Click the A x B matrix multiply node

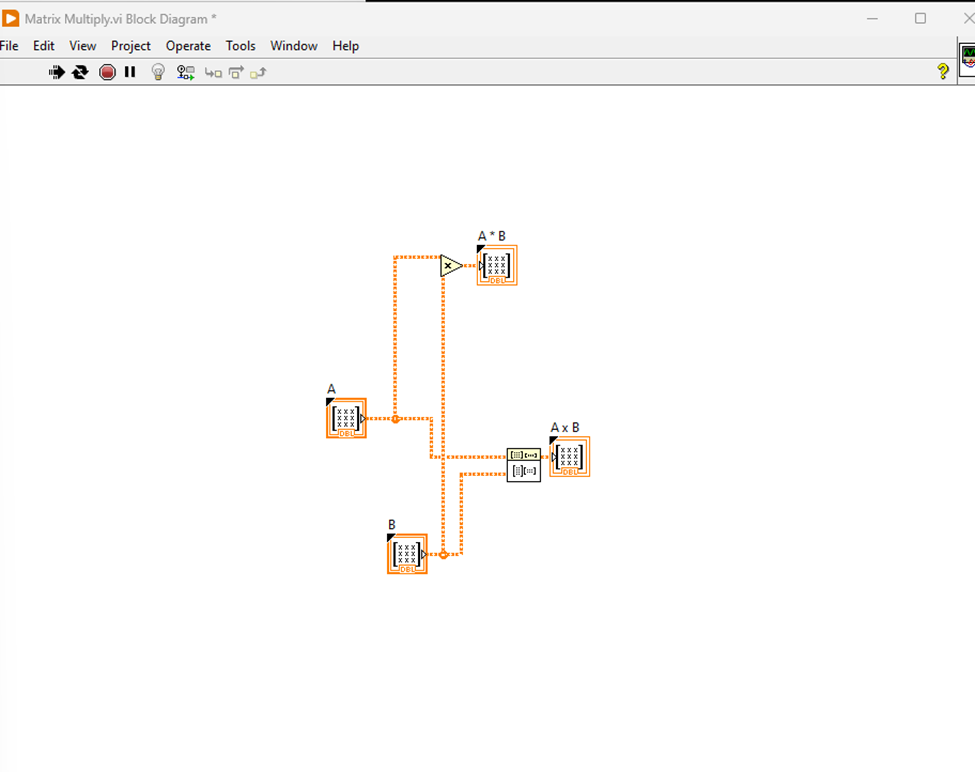pyautogui.click(x=524, y=463)
